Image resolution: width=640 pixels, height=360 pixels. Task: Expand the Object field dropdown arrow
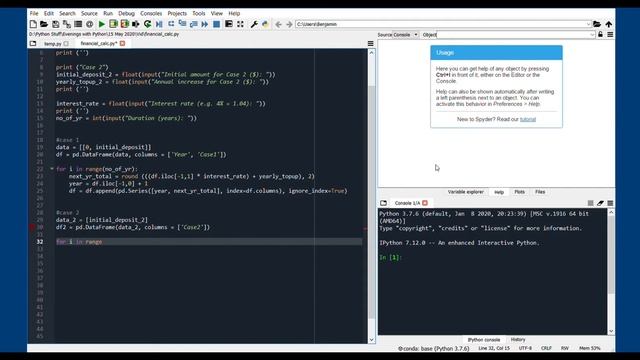592,35
